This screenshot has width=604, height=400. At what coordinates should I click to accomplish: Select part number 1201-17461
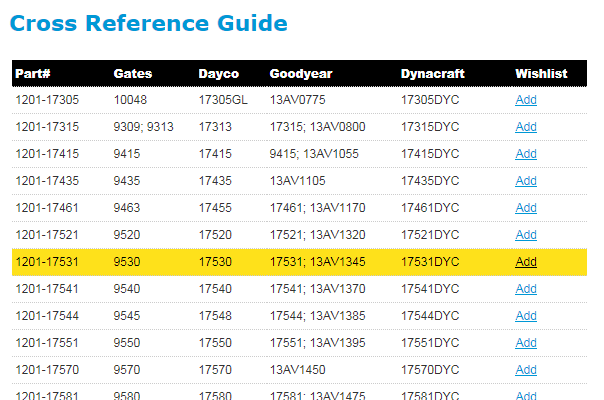pyautogui.click(x=47, y=208)
